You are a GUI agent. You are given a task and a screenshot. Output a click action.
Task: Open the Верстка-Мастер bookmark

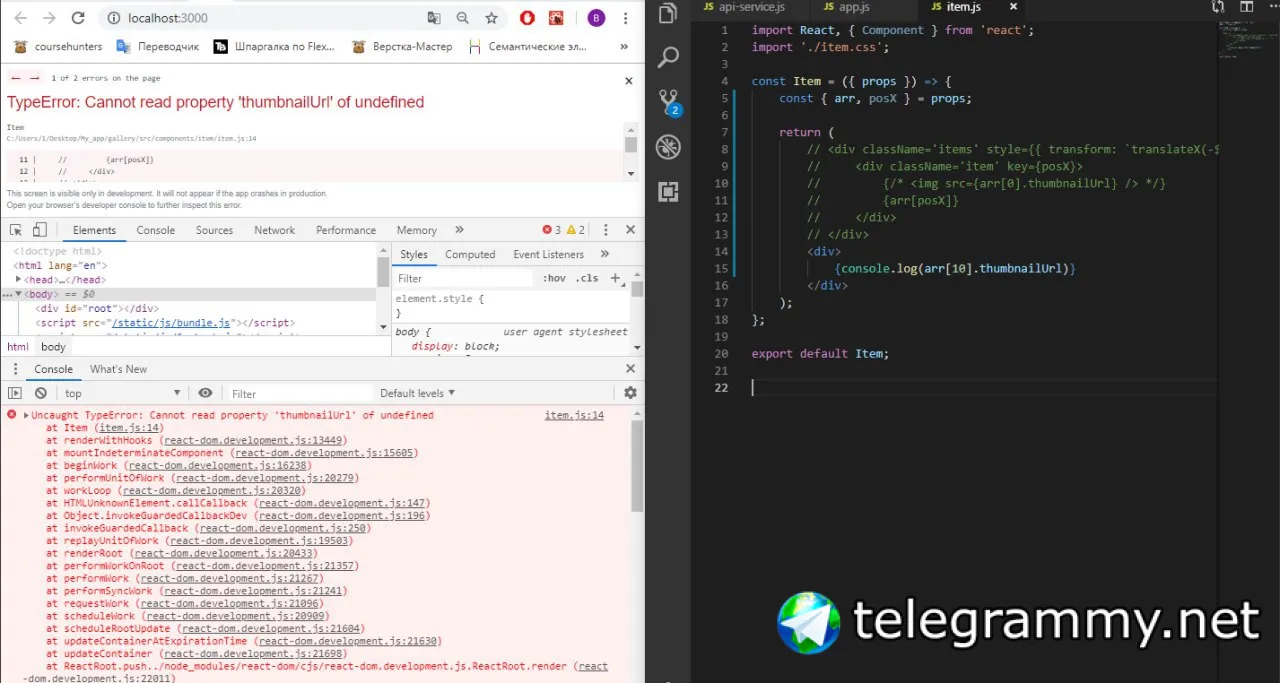pyautogui.click(x=402, y=46)
